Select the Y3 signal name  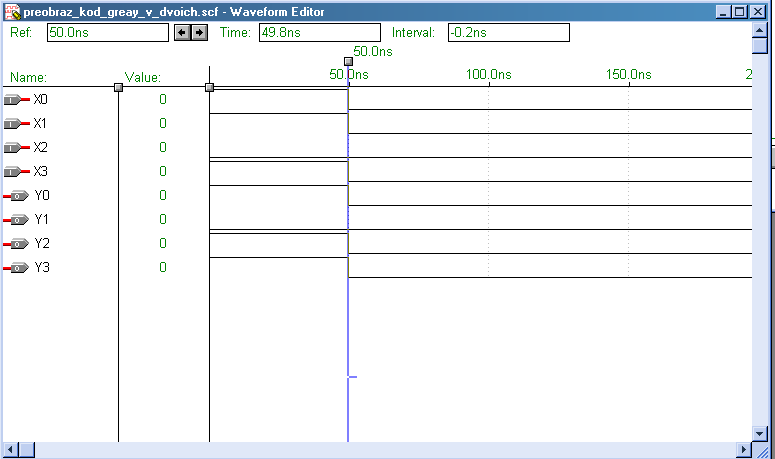(x=42, y=267)
